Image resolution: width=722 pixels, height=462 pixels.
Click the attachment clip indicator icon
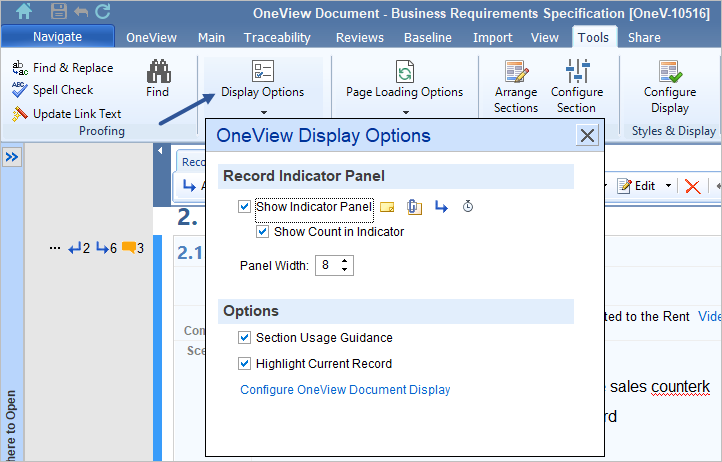[414, 207]
